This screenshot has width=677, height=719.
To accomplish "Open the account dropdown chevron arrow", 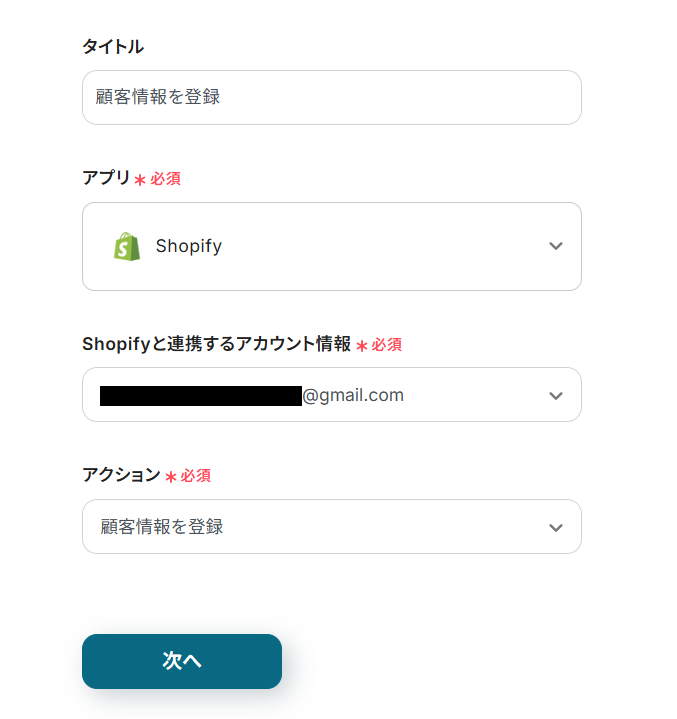I will (x=556, y=395).
